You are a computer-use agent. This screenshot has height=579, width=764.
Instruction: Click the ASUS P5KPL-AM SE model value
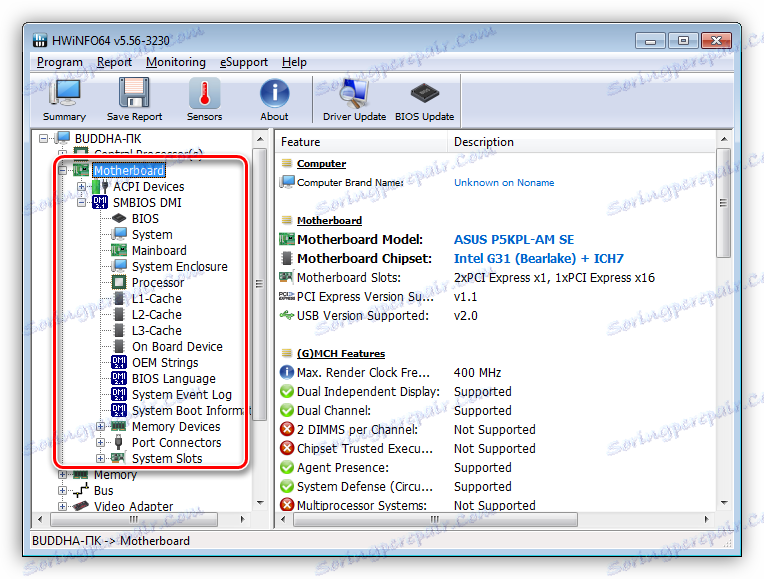(514, 239)
